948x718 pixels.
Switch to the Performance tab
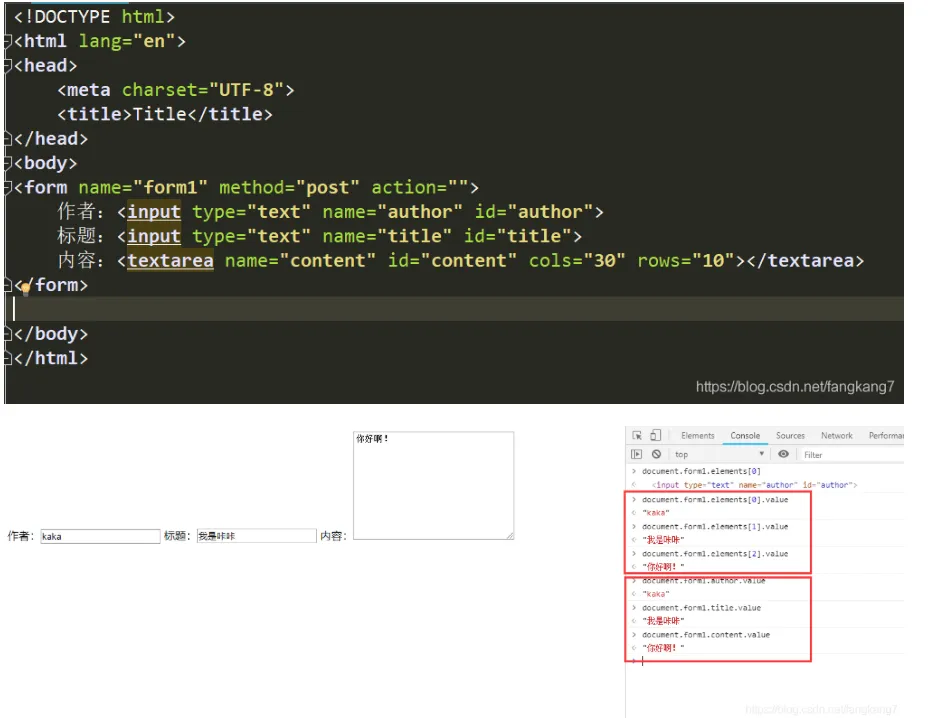coord(886,435)
